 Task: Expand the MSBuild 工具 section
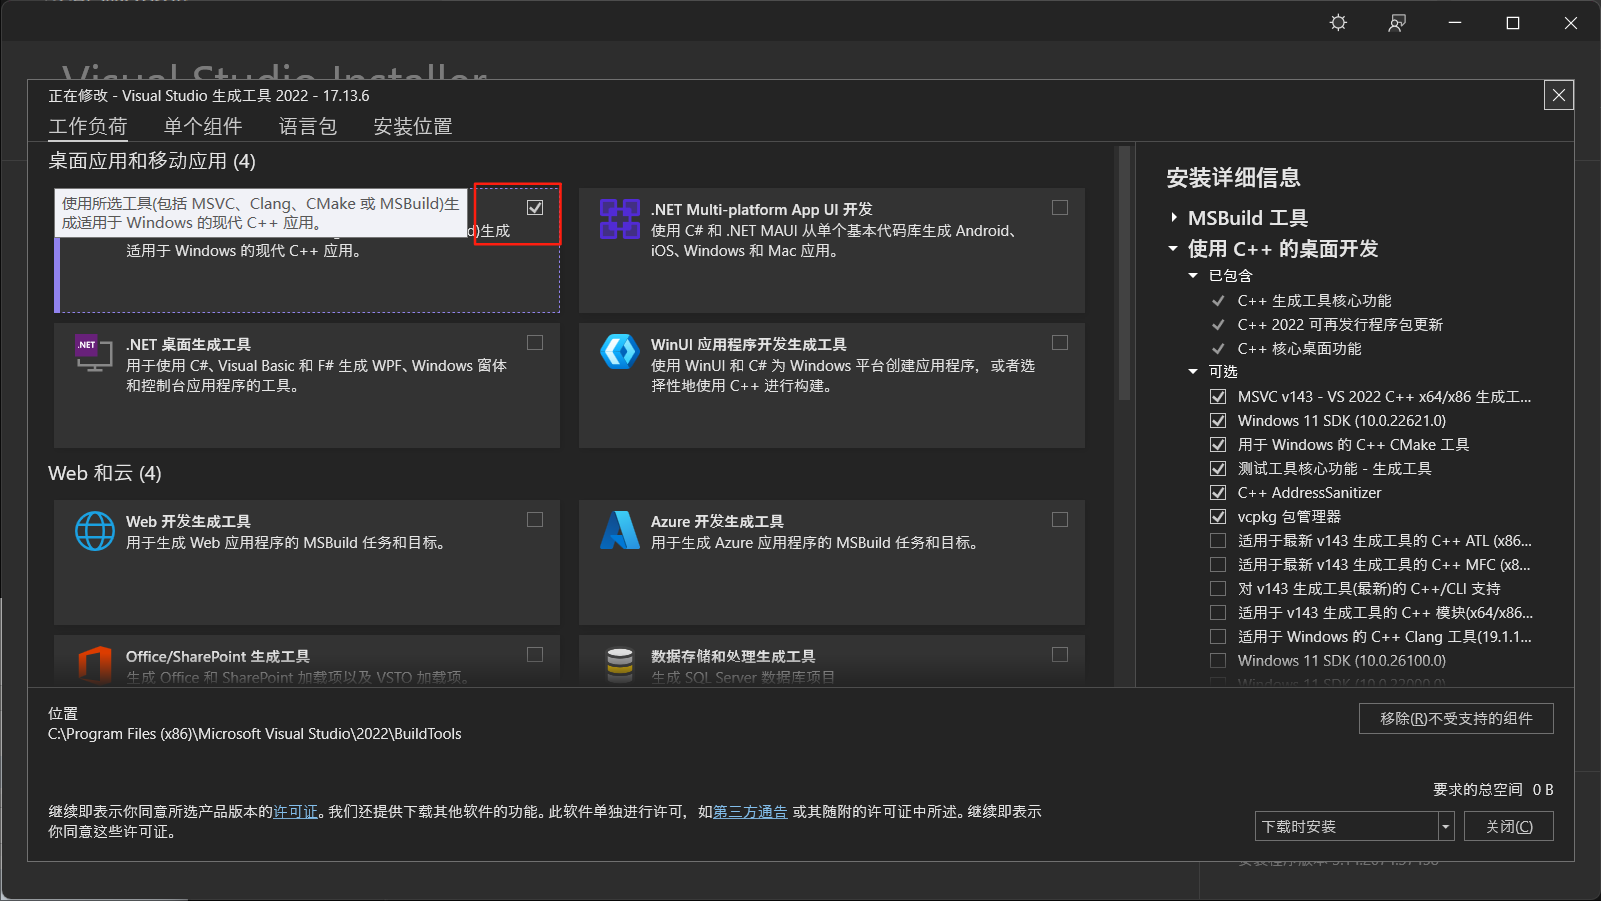[x=1176, y=217]
